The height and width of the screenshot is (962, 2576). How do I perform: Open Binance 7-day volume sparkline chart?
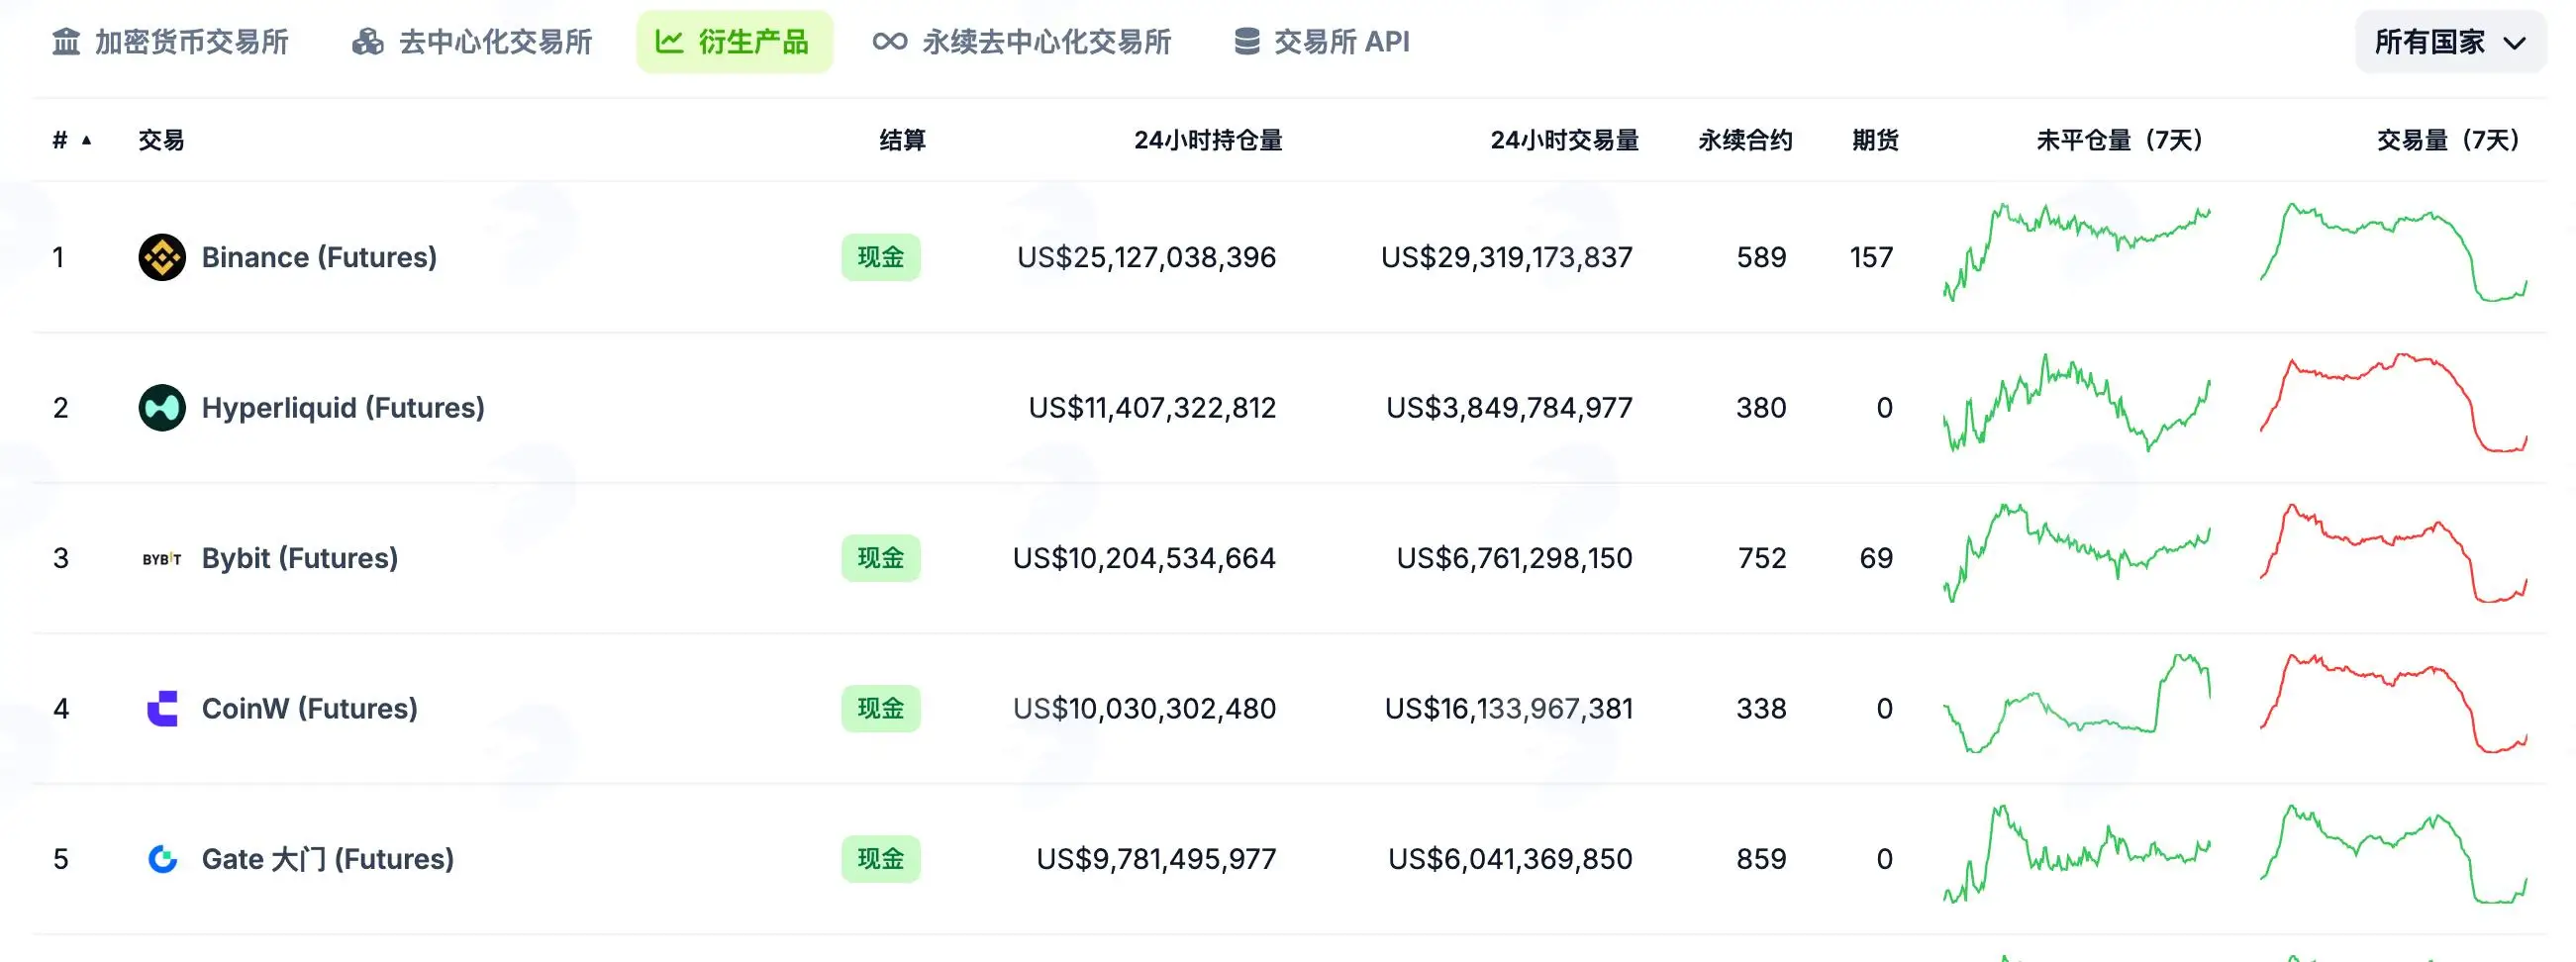(x=2394, y=252)
